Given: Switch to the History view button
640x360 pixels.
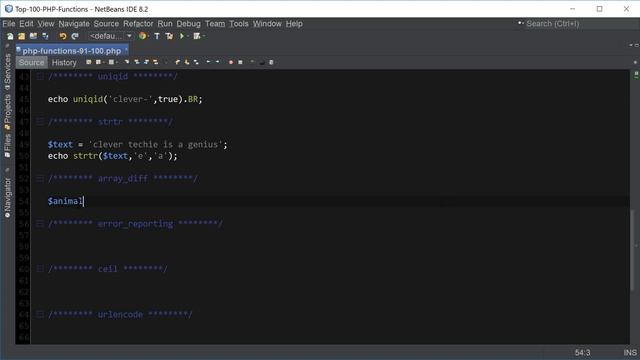Looking at the screenshot, I should (64, 62).
